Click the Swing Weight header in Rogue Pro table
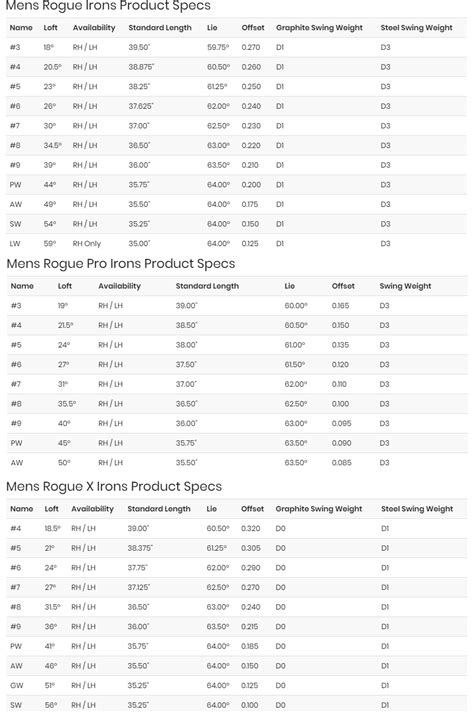474x713 pixels. point(405,286)
